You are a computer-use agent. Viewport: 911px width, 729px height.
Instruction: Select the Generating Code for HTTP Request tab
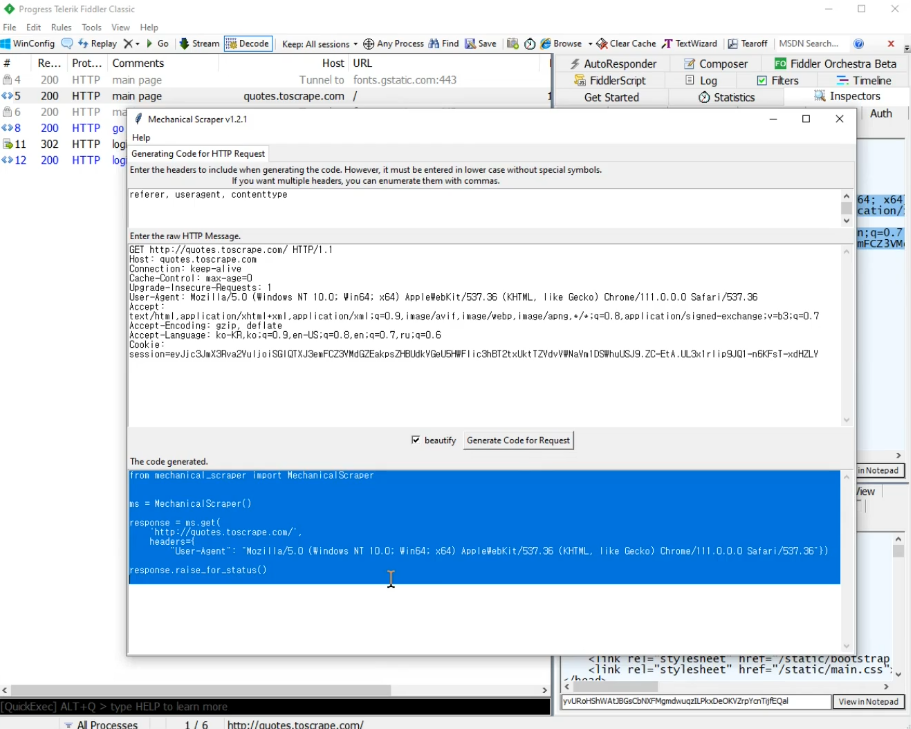[x=198, y=154]
